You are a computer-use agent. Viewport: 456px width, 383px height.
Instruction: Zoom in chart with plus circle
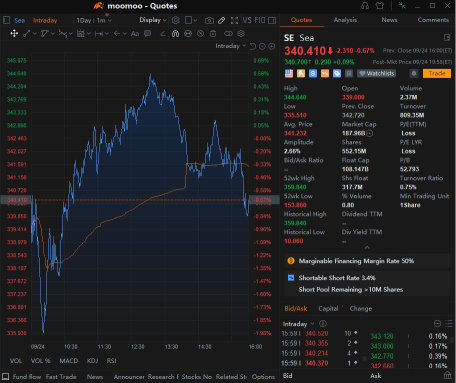(272, 46)
